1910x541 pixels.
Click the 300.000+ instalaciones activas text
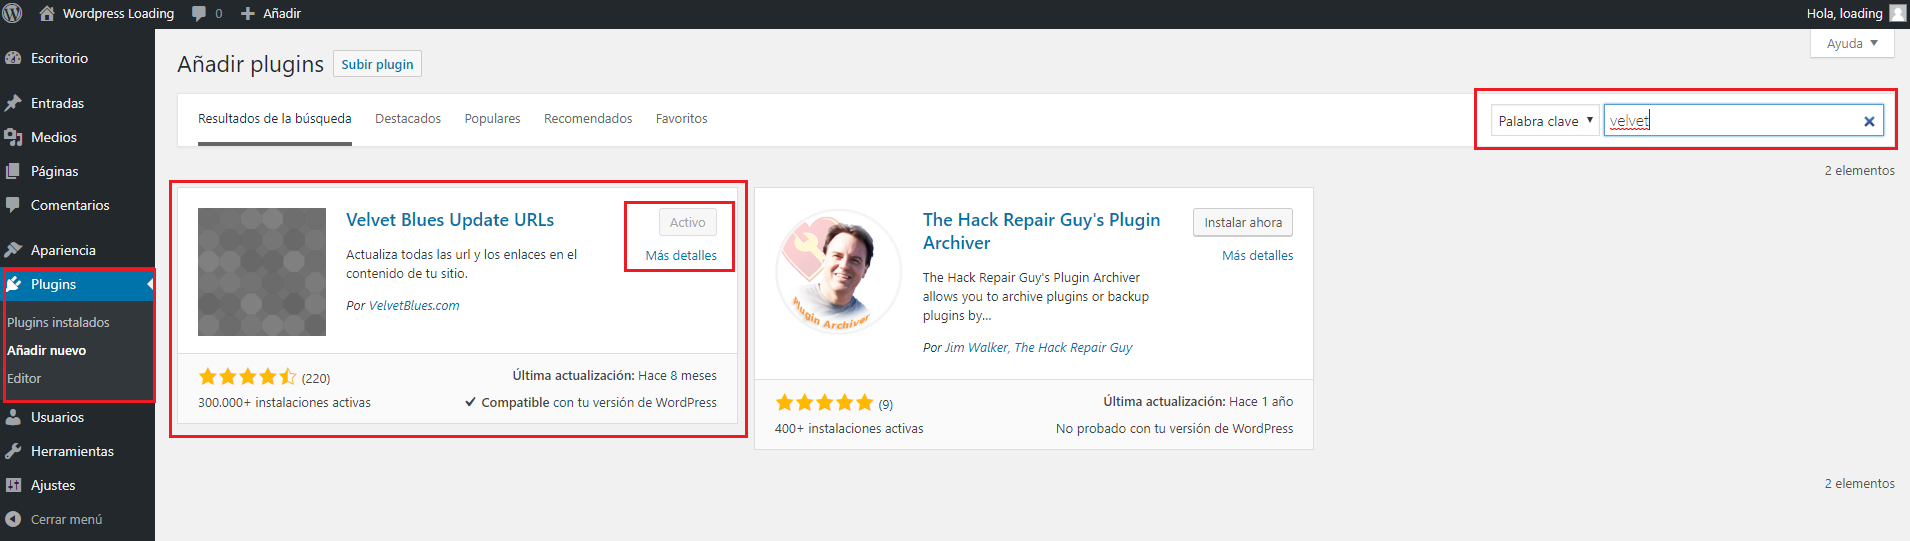284,403
